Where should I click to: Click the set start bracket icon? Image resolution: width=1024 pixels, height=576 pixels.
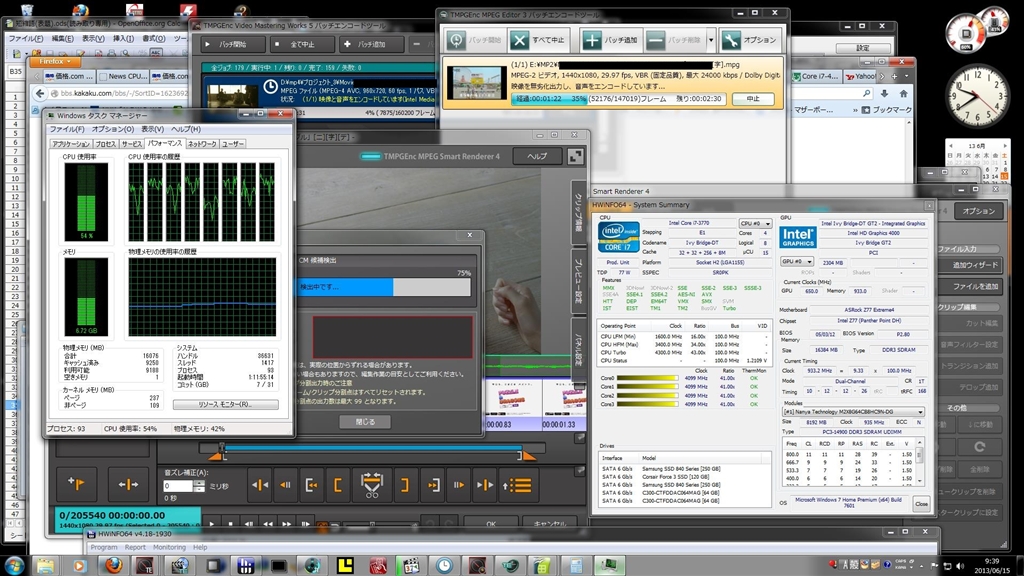coord(340,485)
